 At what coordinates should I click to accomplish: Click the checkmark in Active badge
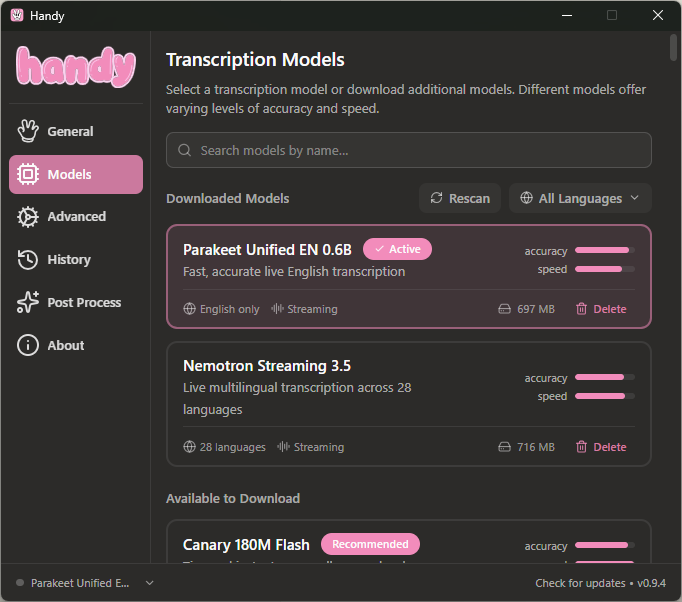point(379,249)
